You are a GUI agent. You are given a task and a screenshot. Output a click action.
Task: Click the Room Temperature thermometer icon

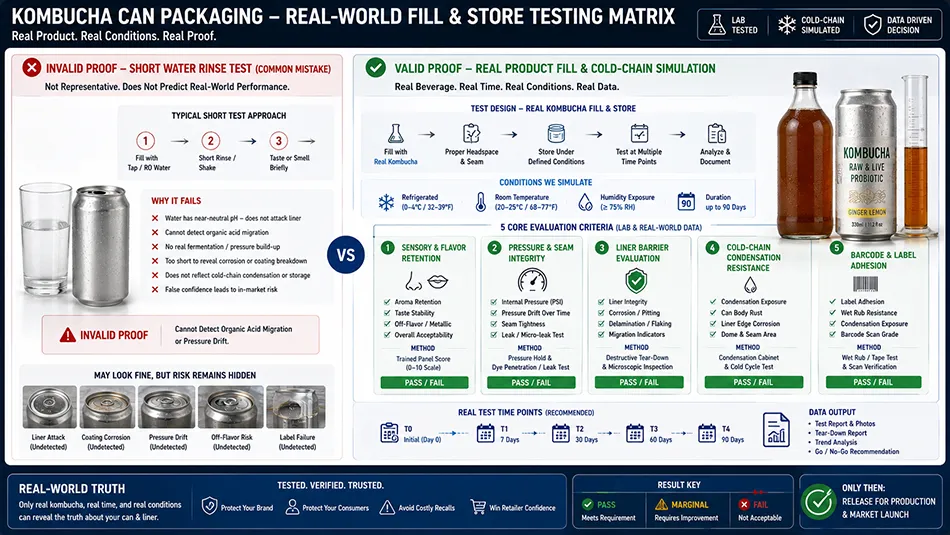[480, 202]
